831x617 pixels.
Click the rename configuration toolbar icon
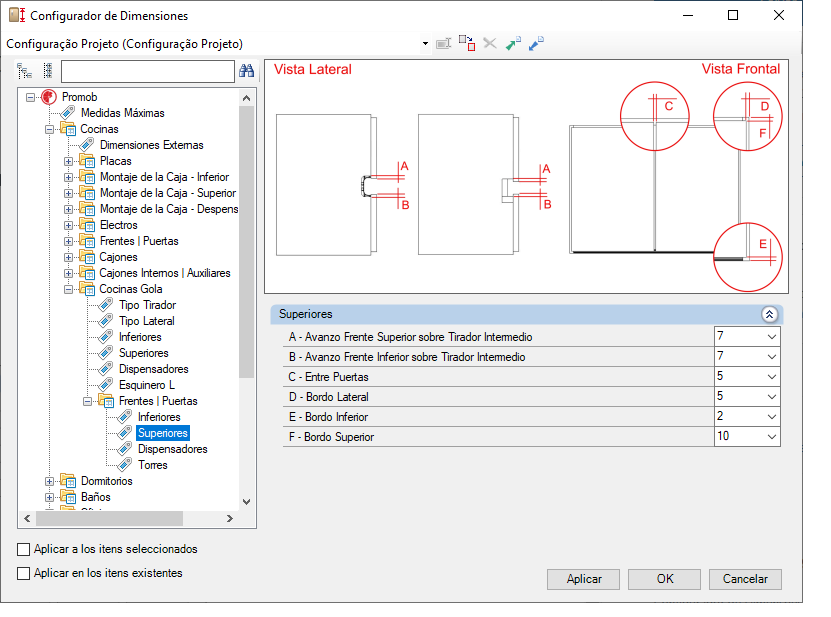tap(444, 44)
